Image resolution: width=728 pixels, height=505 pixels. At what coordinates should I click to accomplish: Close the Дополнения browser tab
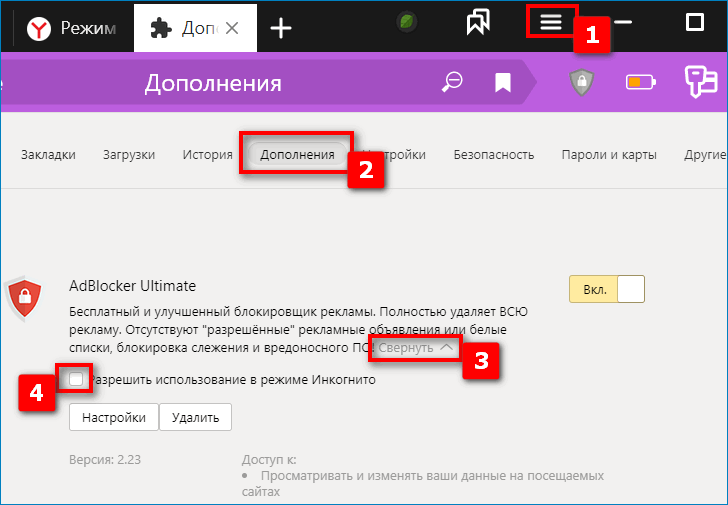pyautogui.click(x=232, y=28)
